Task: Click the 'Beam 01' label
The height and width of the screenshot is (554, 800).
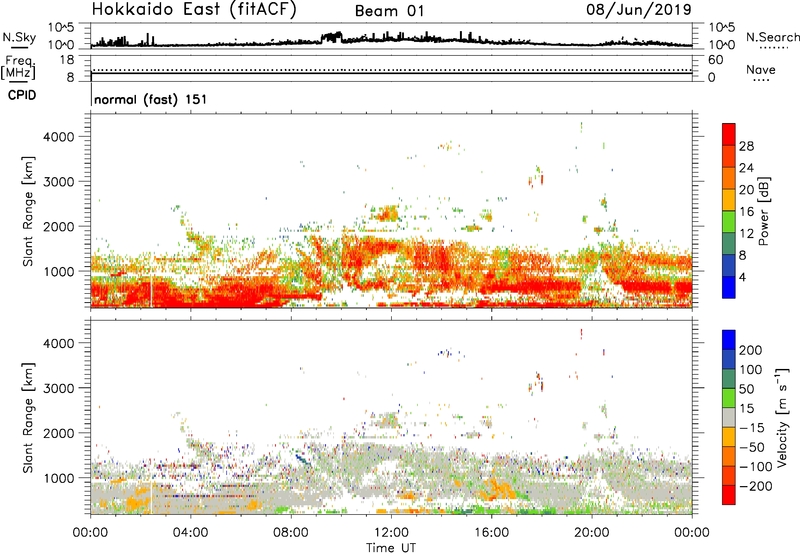Action: coord(389,11)
